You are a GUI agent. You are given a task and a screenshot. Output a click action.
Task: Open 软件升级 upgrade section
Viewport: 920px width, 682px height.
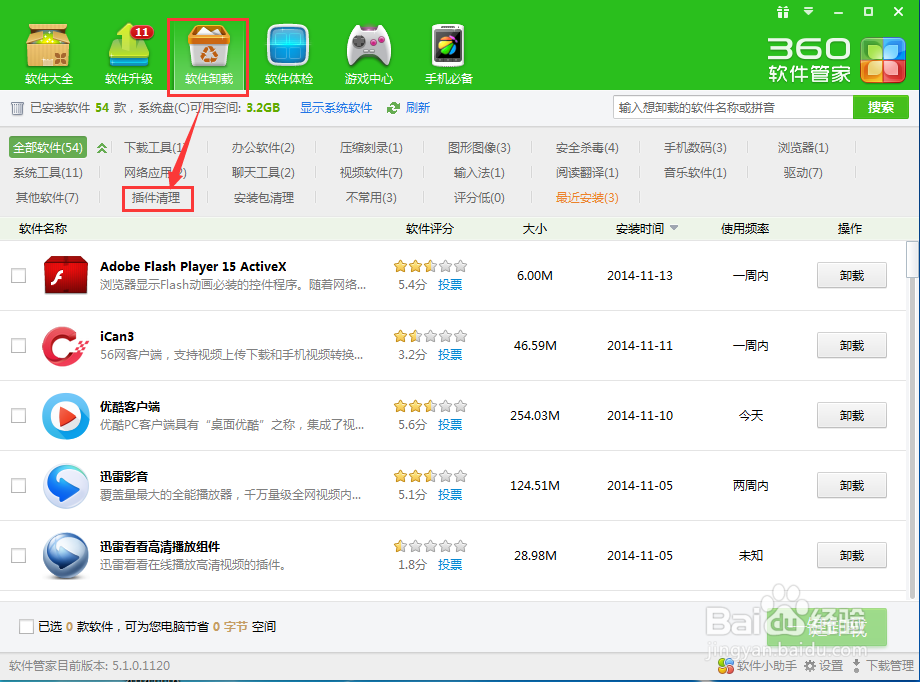click(129, 54)
